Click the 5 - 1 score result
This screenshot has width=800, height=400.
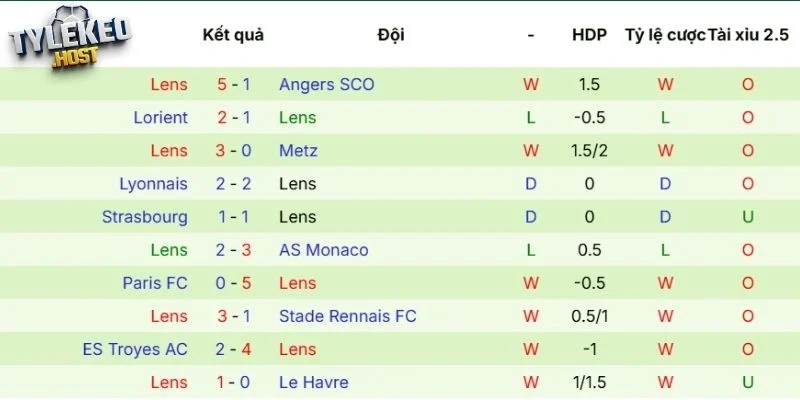coord(233,85)
